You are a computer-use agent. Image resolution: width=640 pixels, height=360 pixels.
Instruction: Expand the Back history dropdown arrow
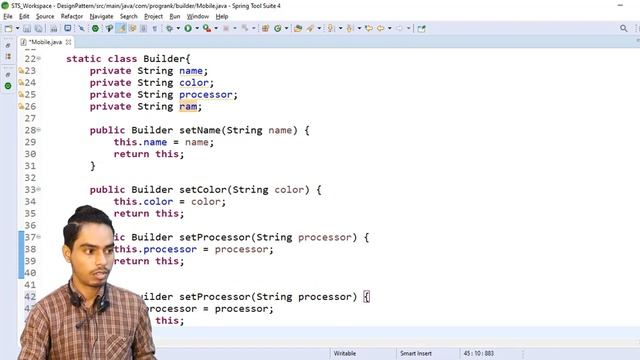[389, 28]
